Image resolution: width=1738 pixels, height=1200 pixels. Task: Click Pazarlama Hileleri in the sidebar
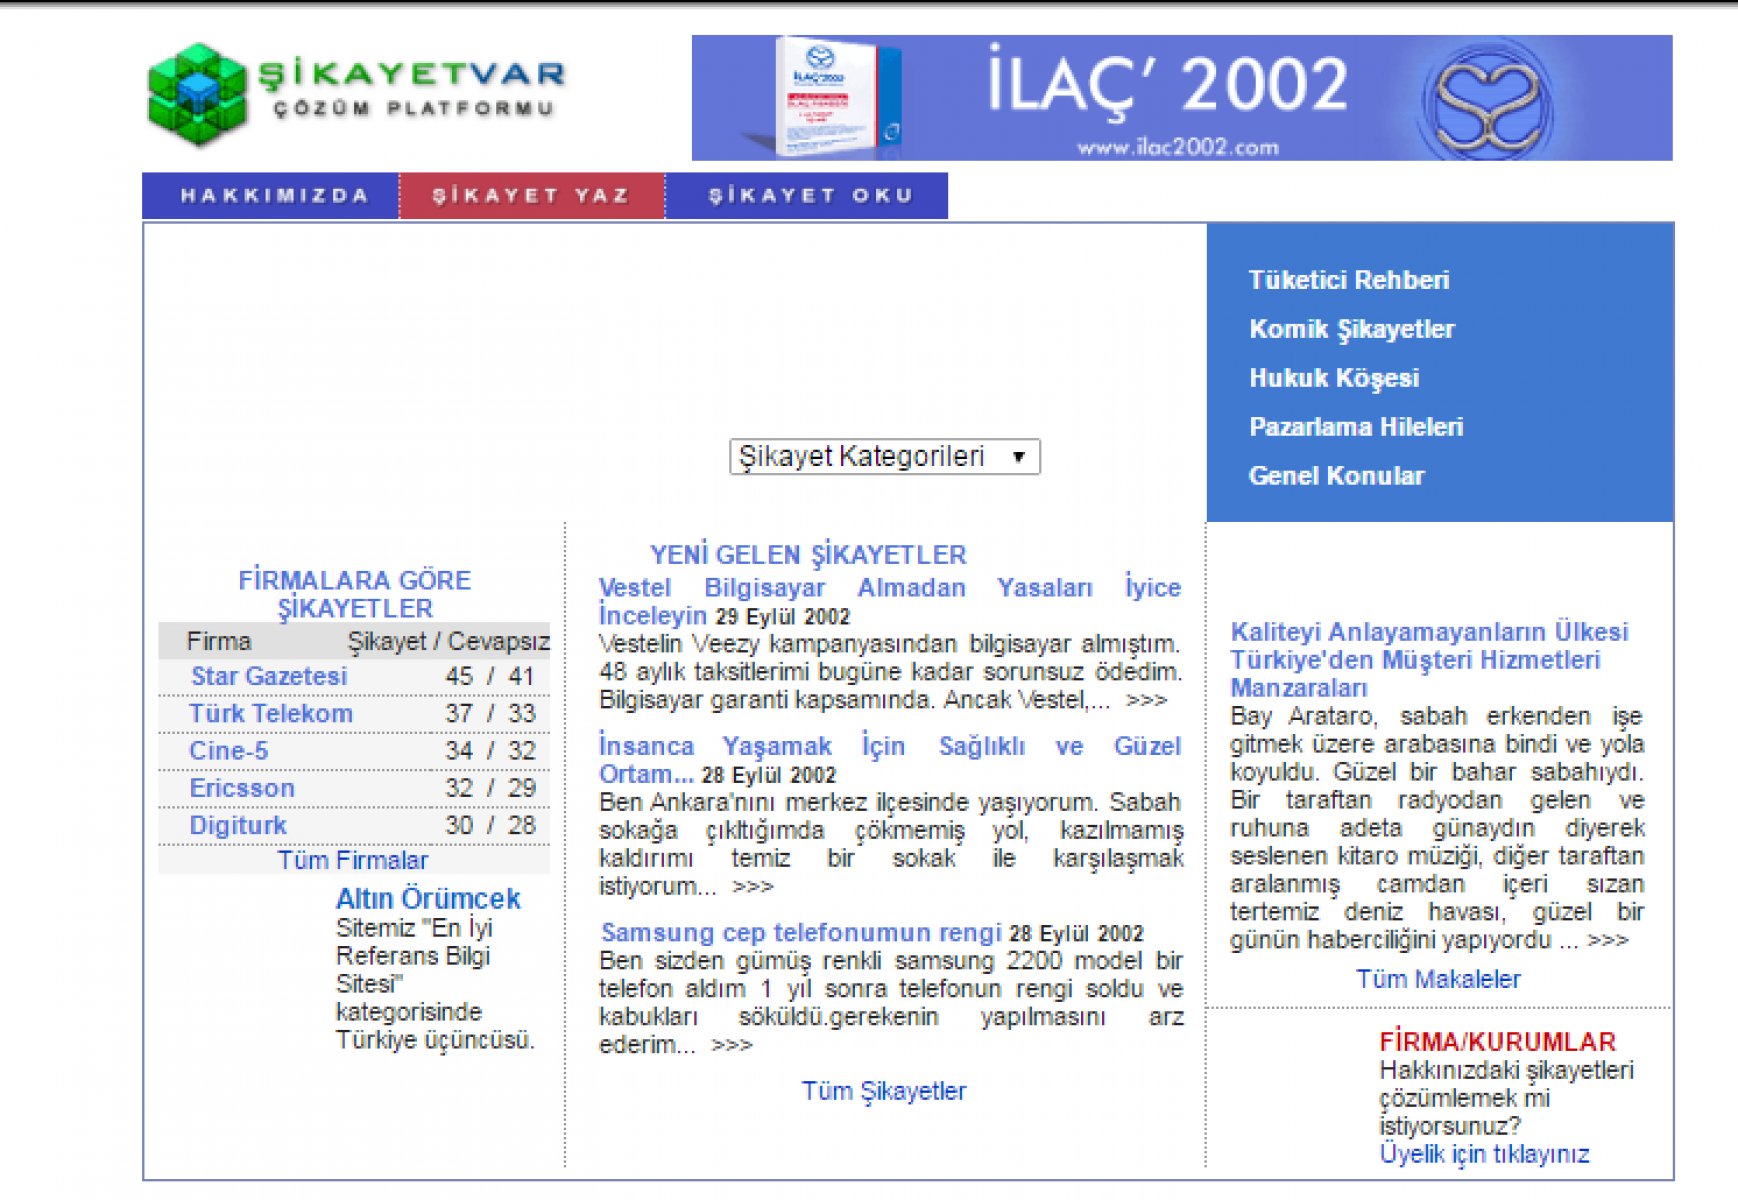click(x=1355, y=427)
